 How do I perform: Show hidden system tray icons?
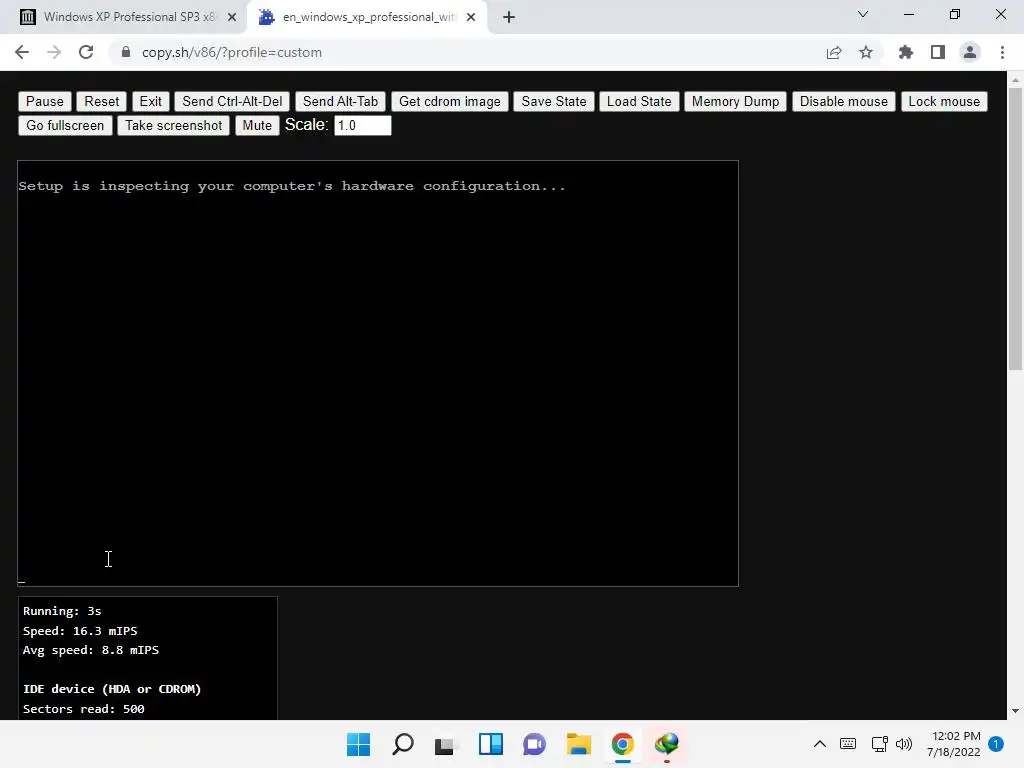[820, 744]
